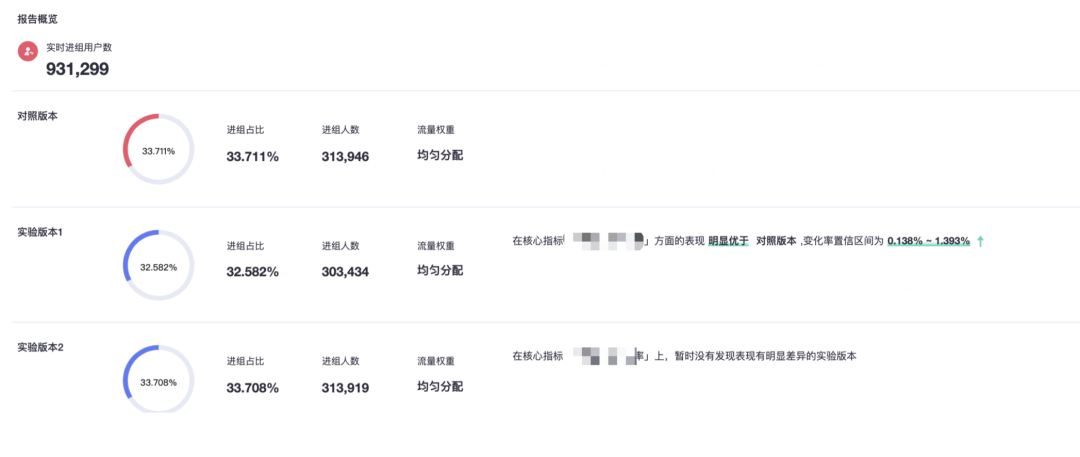
Task: Click the control version 33.711% donut chart
Action: point(158,149)
